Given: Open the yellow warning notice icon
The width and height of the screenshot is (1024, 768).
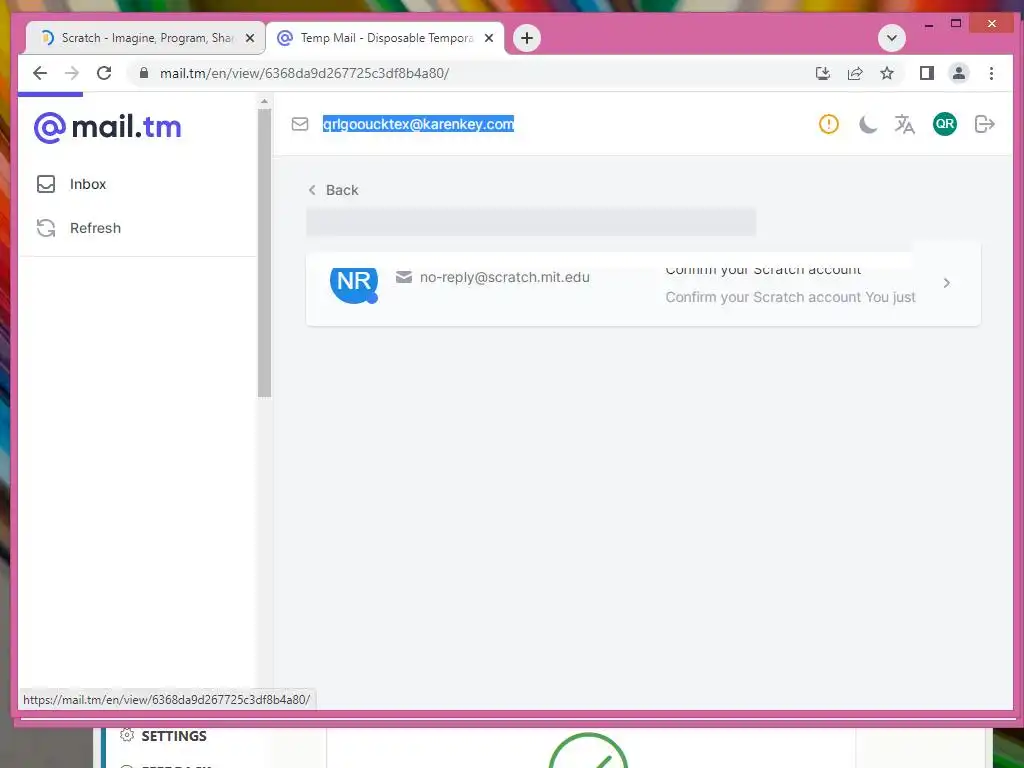Looking at the screenshot, I should [829, 124].
